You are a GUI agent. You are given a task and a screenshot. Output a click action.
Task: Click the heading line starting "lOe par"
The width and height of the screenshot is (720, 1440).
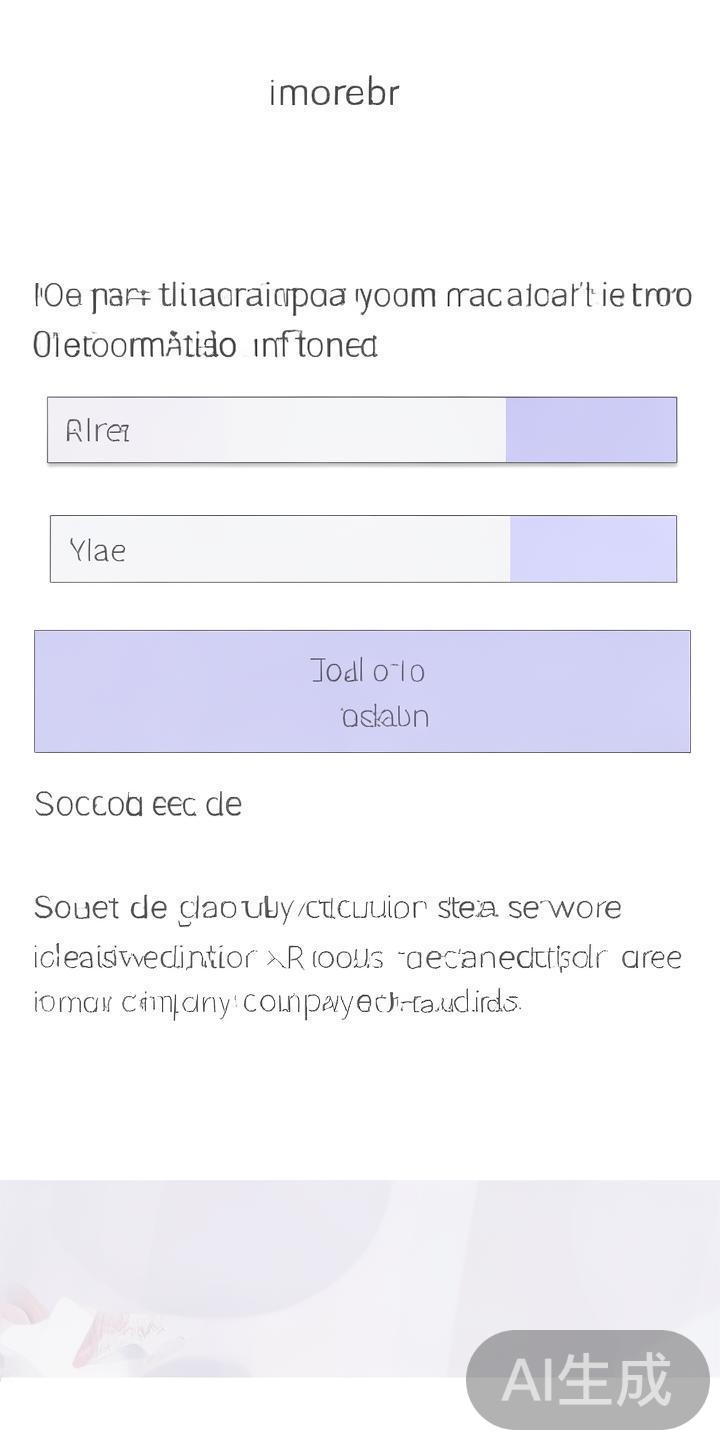[362, 296]
